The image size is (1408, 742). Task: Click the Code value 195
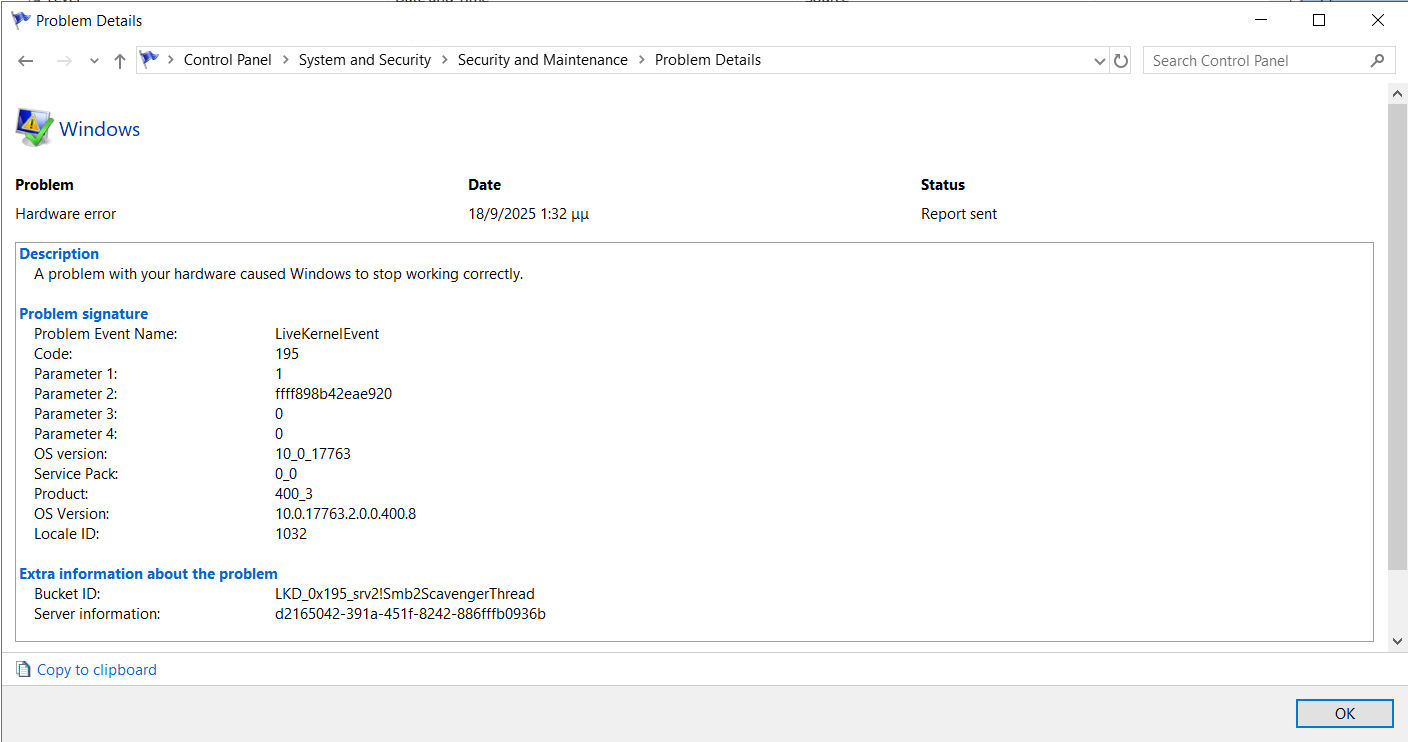(x=287, y=354)
